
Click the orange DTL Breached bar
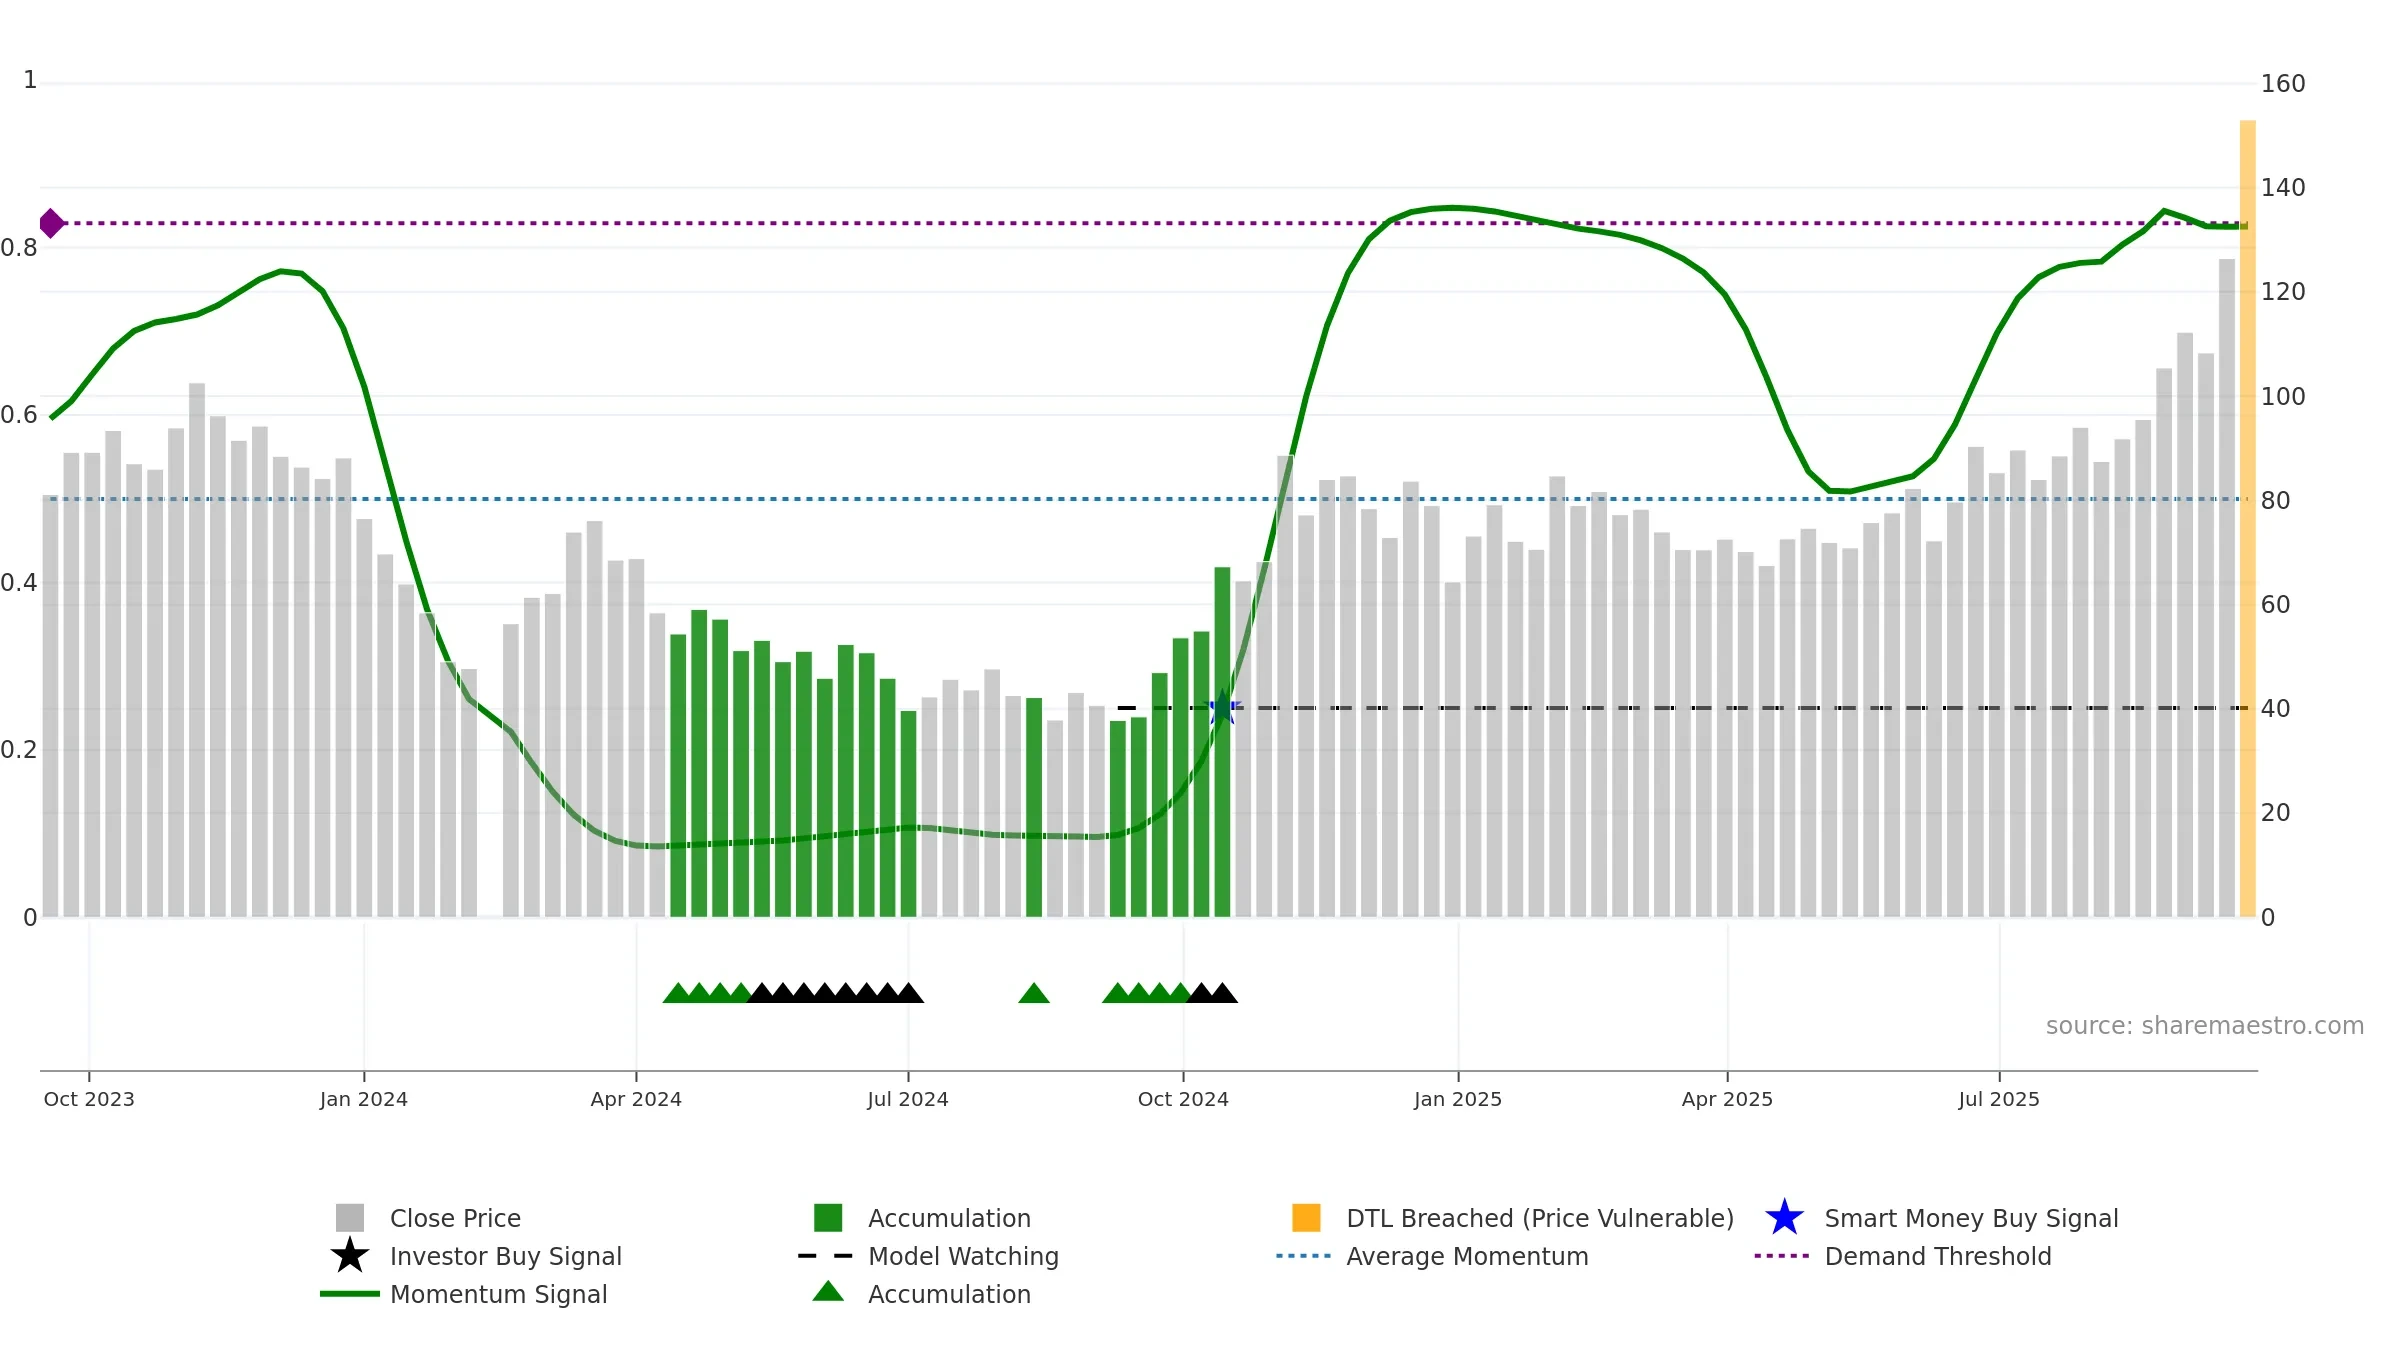[x=2247, y=518]
